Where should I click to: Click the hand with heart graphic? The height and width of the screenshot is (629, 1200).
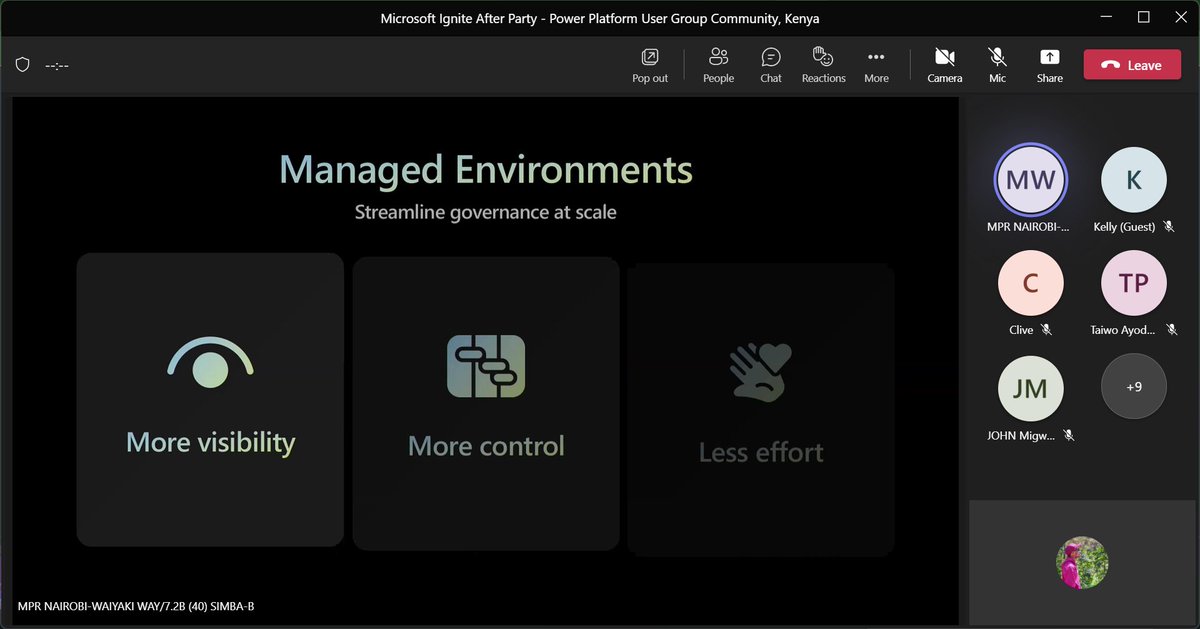761,371
